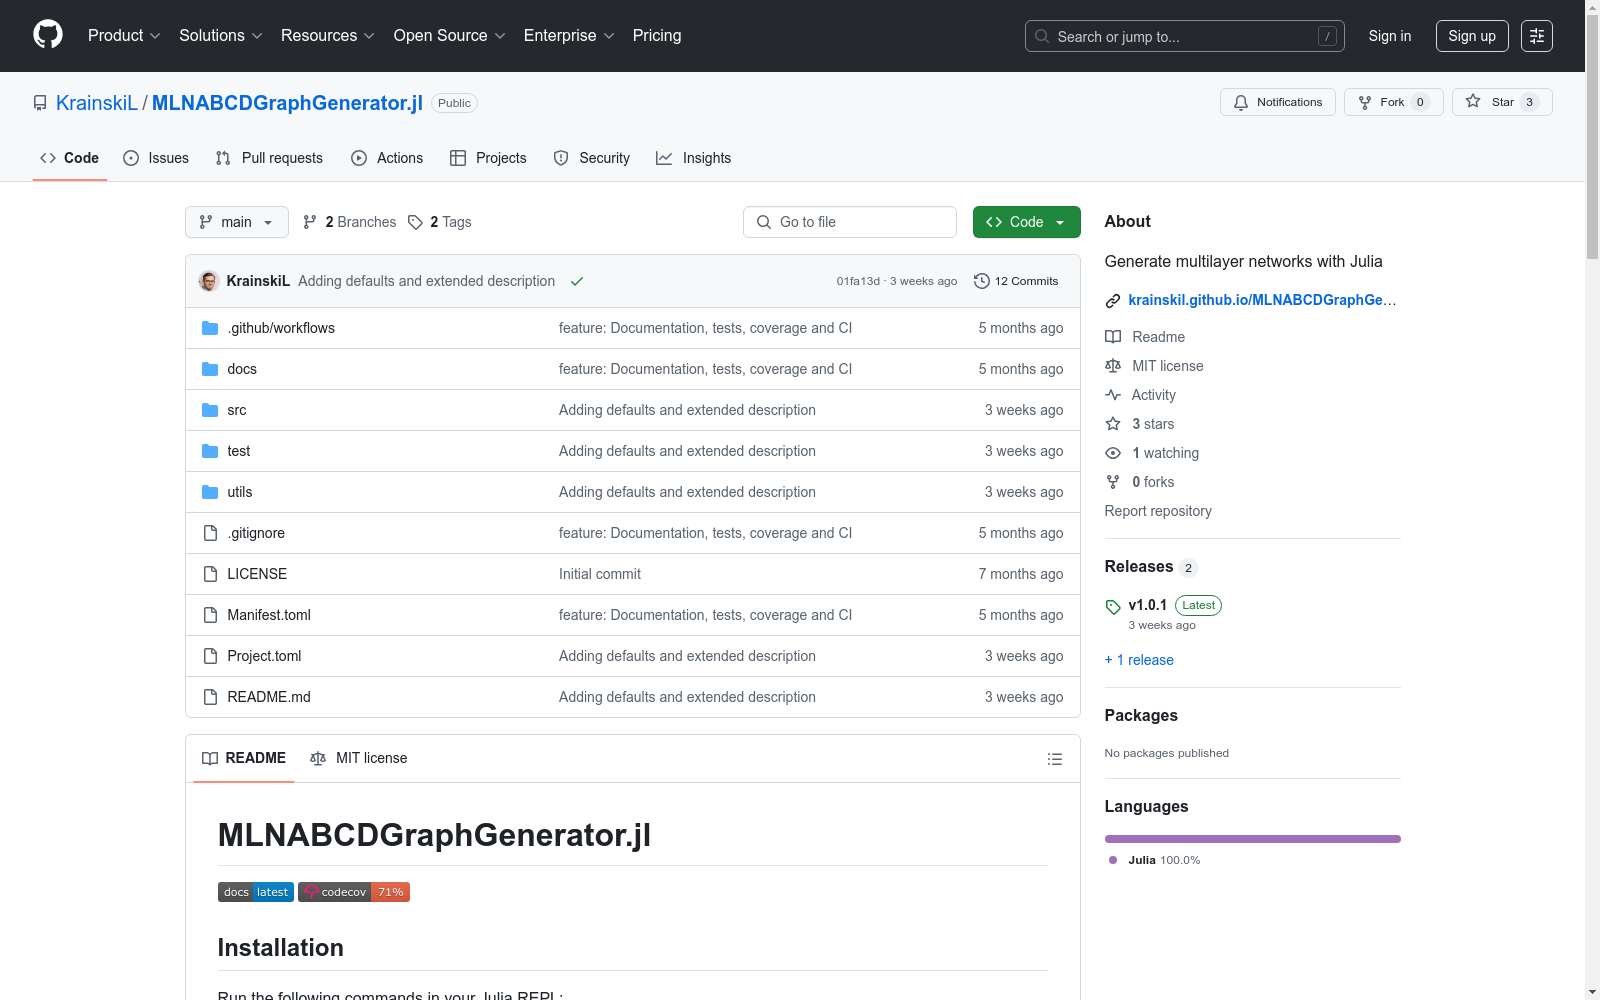This screenshot has height=1000, width=1600.
Task: Click the Pricing link
Action: point(657,35)
